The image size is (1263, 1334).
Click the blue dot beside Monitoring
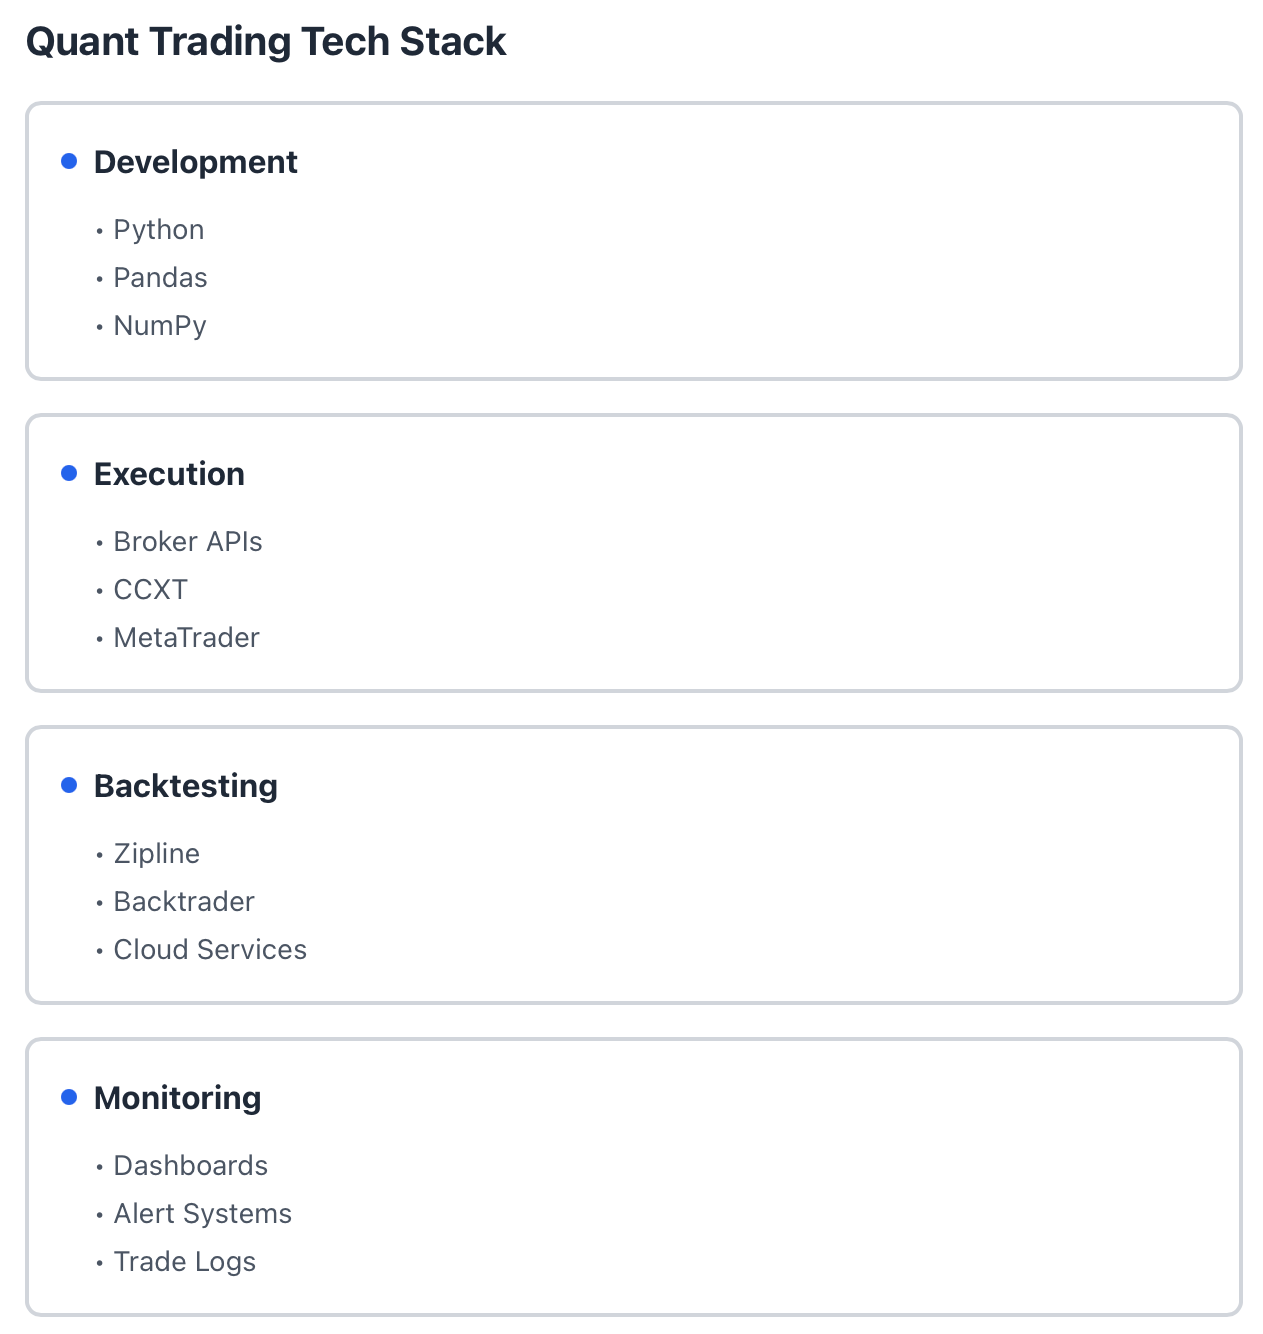69,1097
